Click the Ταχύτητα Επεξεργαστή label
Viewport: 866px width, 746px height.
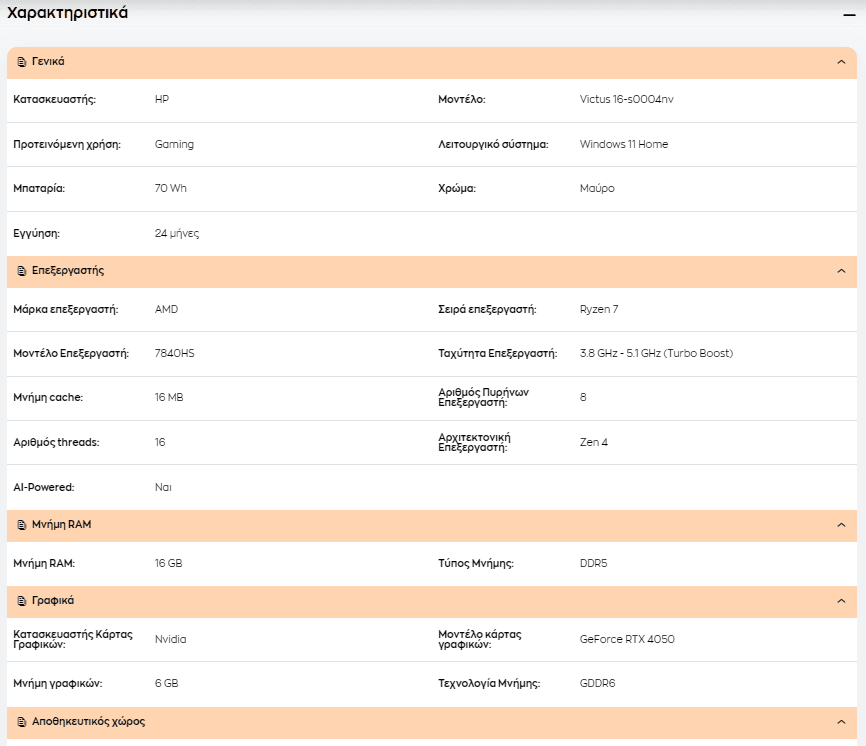(x=498, y=353)
